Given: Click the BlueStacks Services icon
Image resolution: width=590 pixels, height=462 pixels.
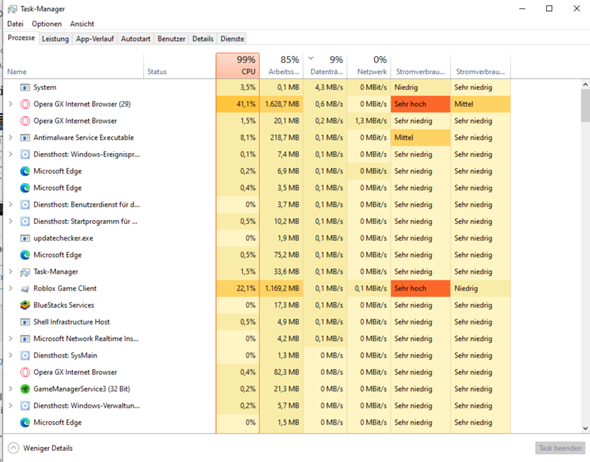Looking at the screenshot, I should 25,305.
